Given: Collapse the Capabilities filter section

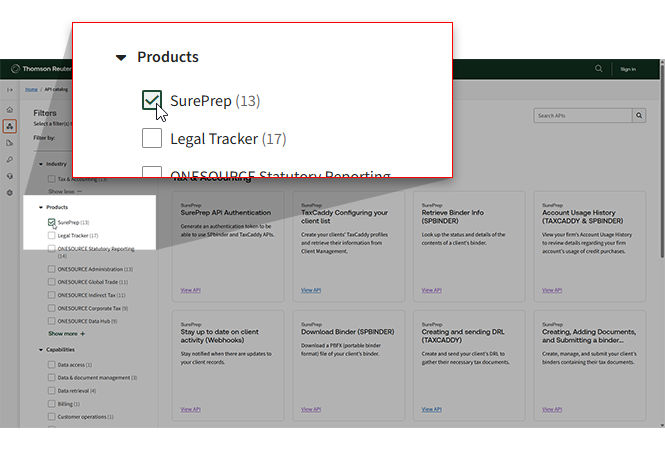Looking at the screenshot, I should point(41,350).
